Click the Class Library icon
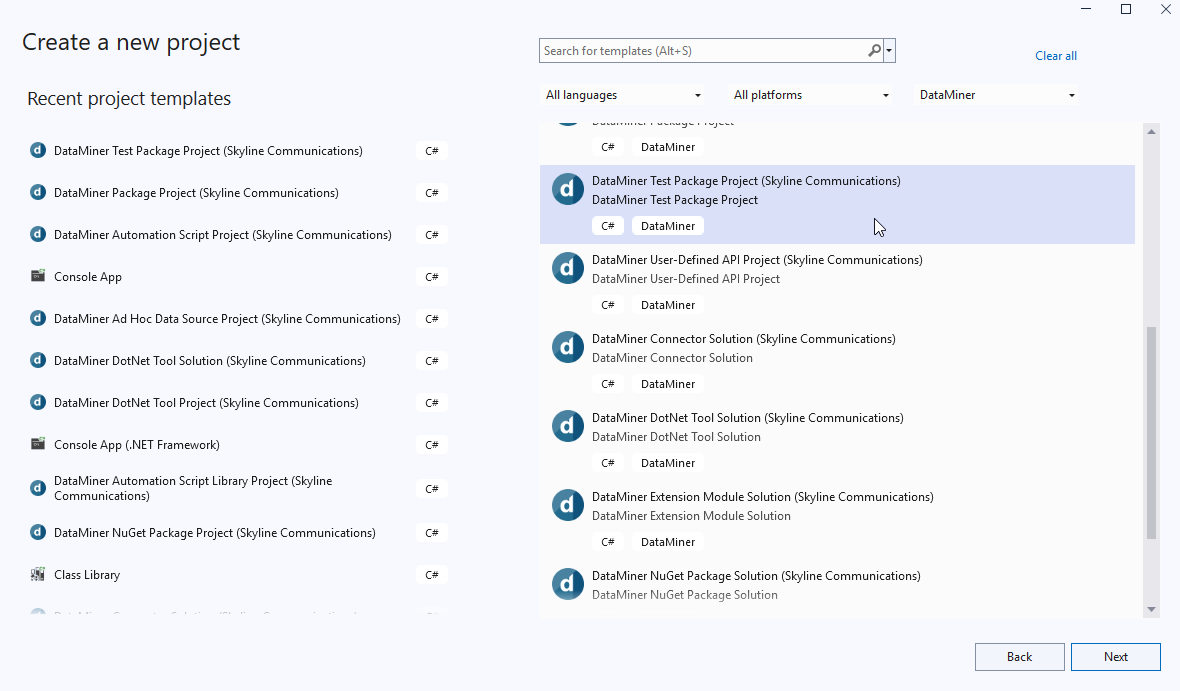 click(37, 574)
